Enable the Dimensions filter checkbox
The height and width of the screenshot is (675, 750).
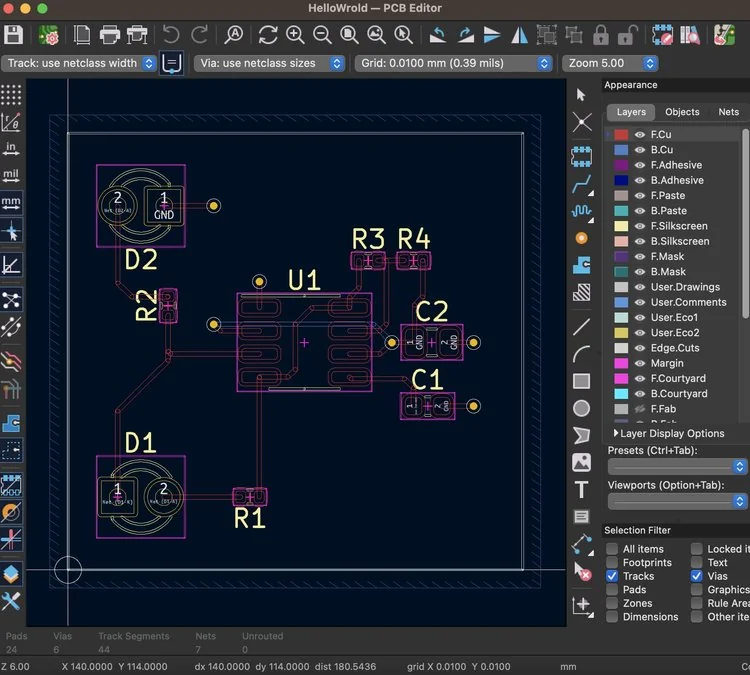pos(612,617)
